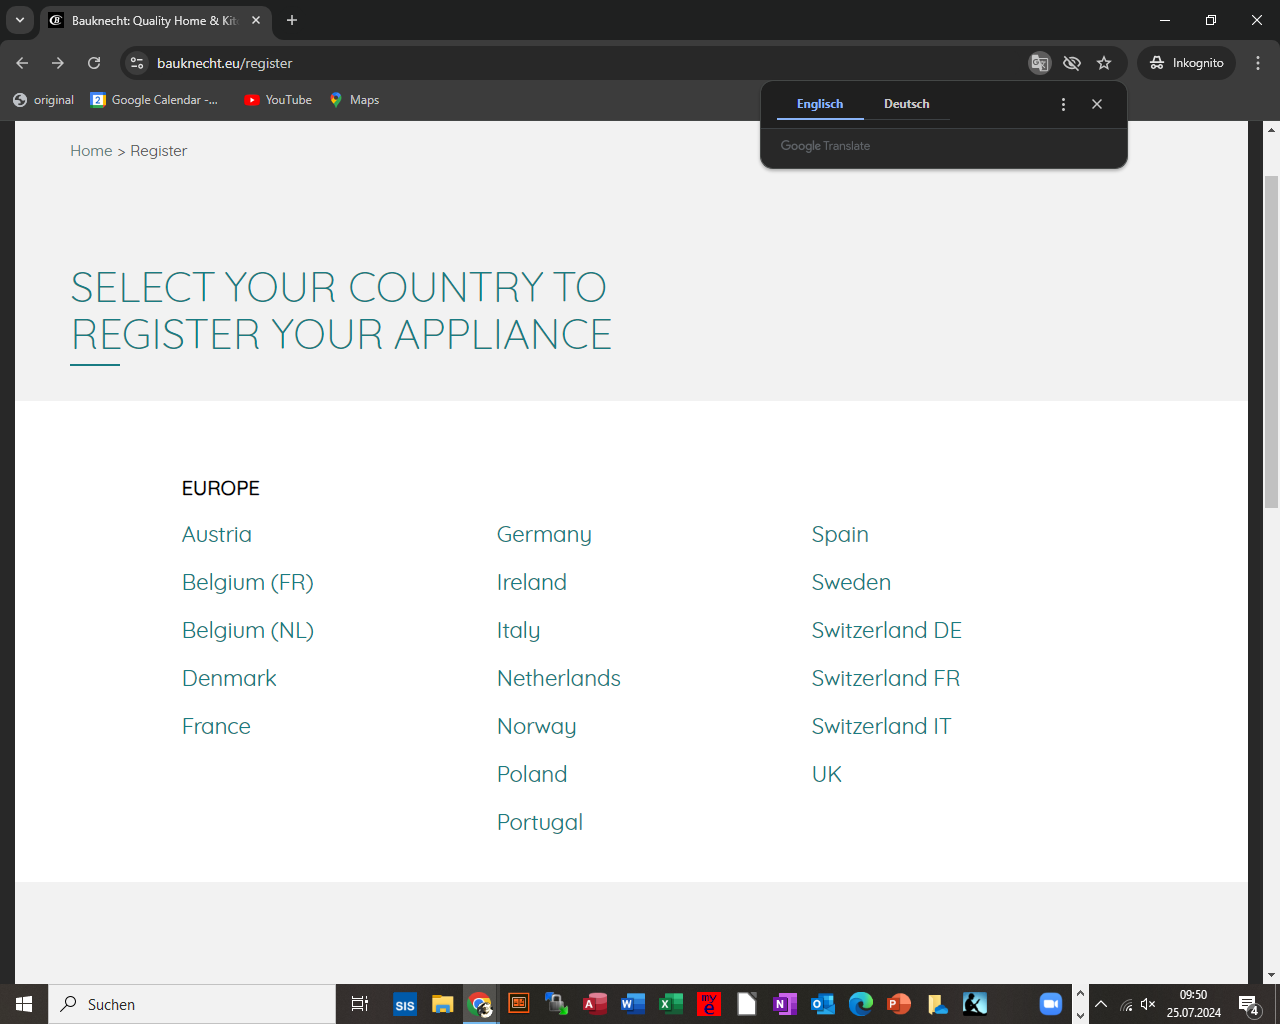The width and height of the screenshot is (1280, 1024).
Task: Click the Windows taskbar search box
Action: pos(192,1004)
